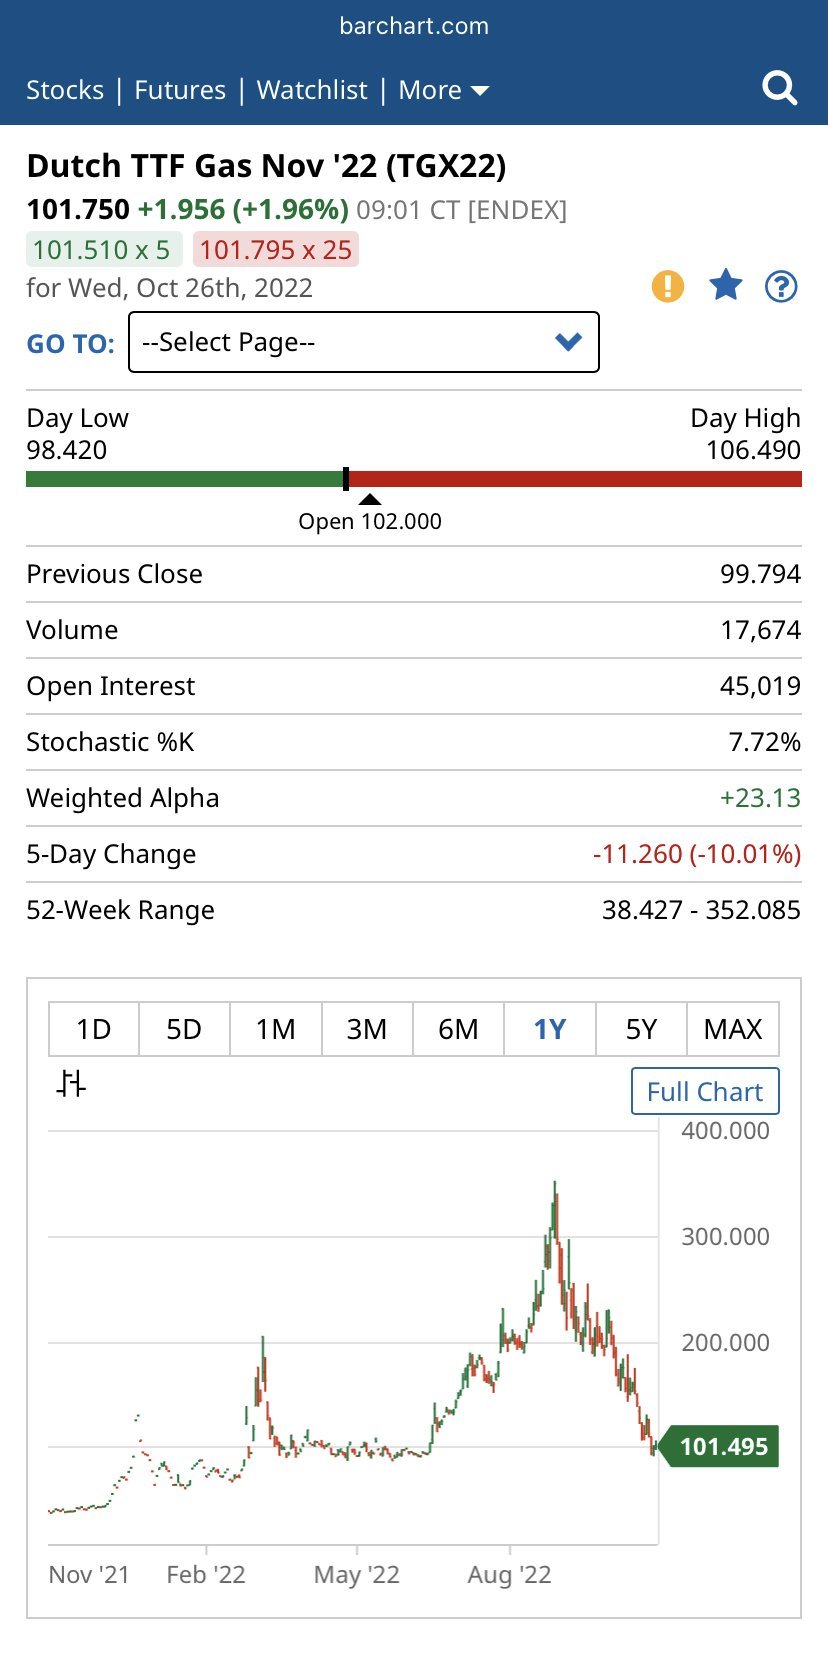Show the 6M chart period

(x=458, y=1029)
